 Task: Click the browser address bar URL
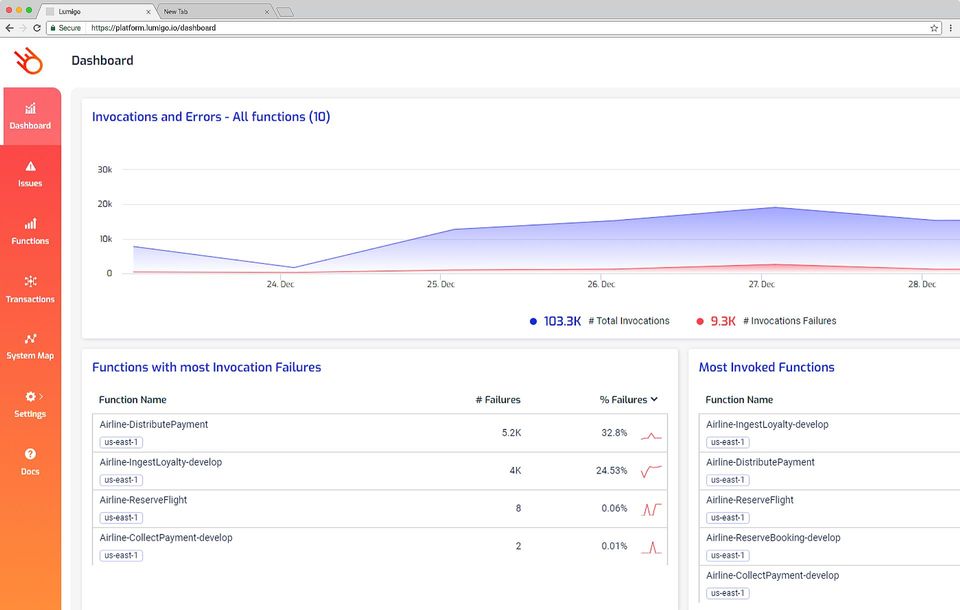(154, 28)
